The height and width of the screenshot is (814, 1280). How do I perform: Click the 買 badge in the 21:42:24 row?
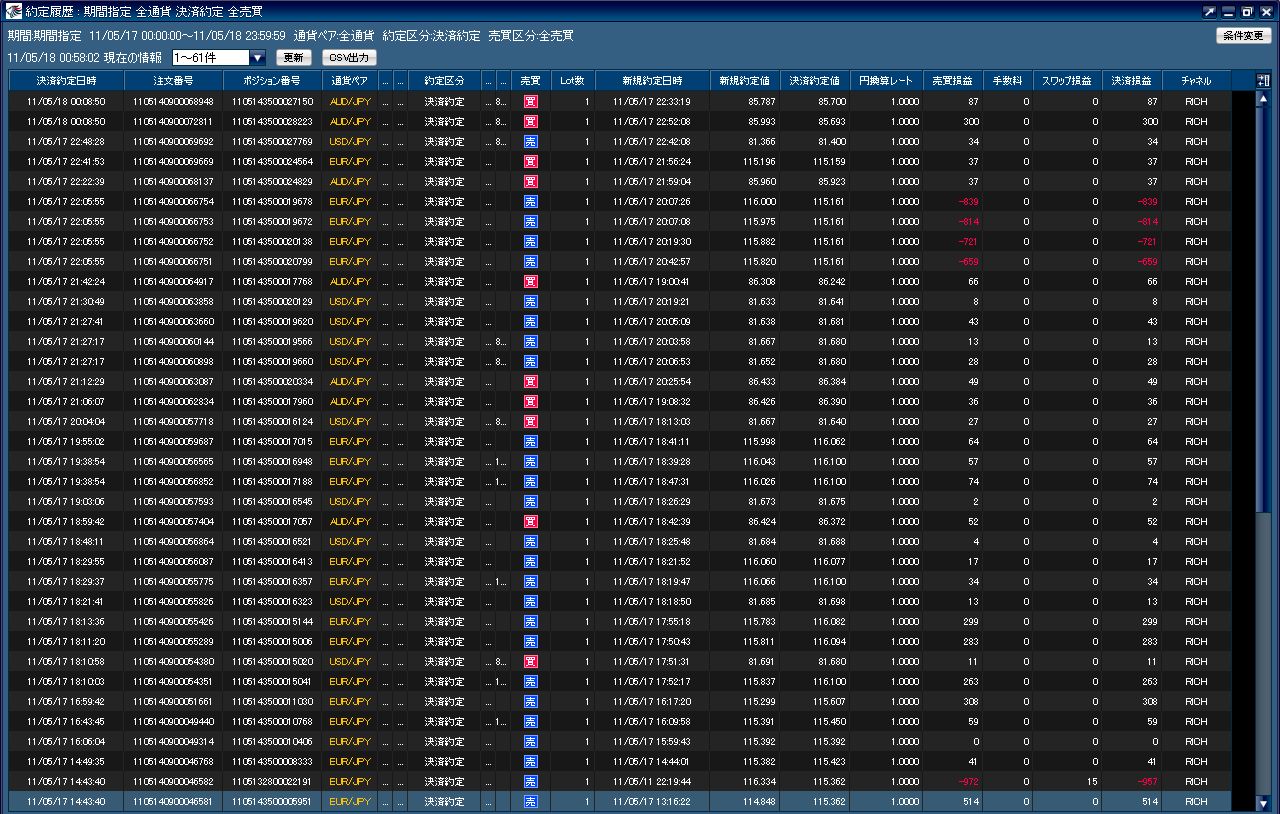click(x=531, y=282)
